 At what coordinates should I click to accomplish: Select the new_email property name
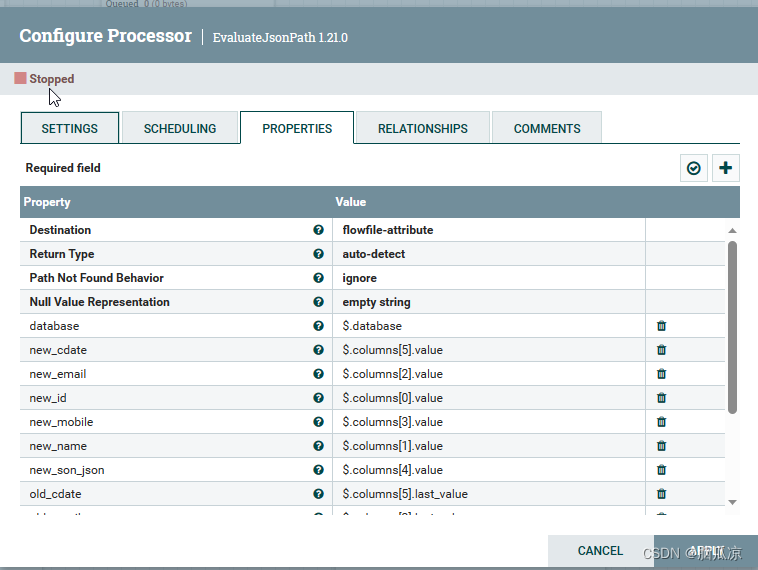pos(58,374)
